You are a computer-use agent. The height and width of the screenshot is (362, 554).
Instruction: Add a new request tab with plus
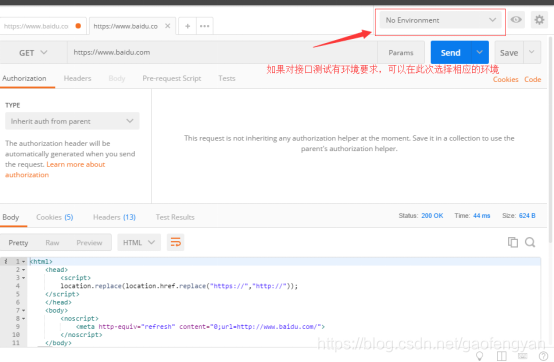[188, 26]
